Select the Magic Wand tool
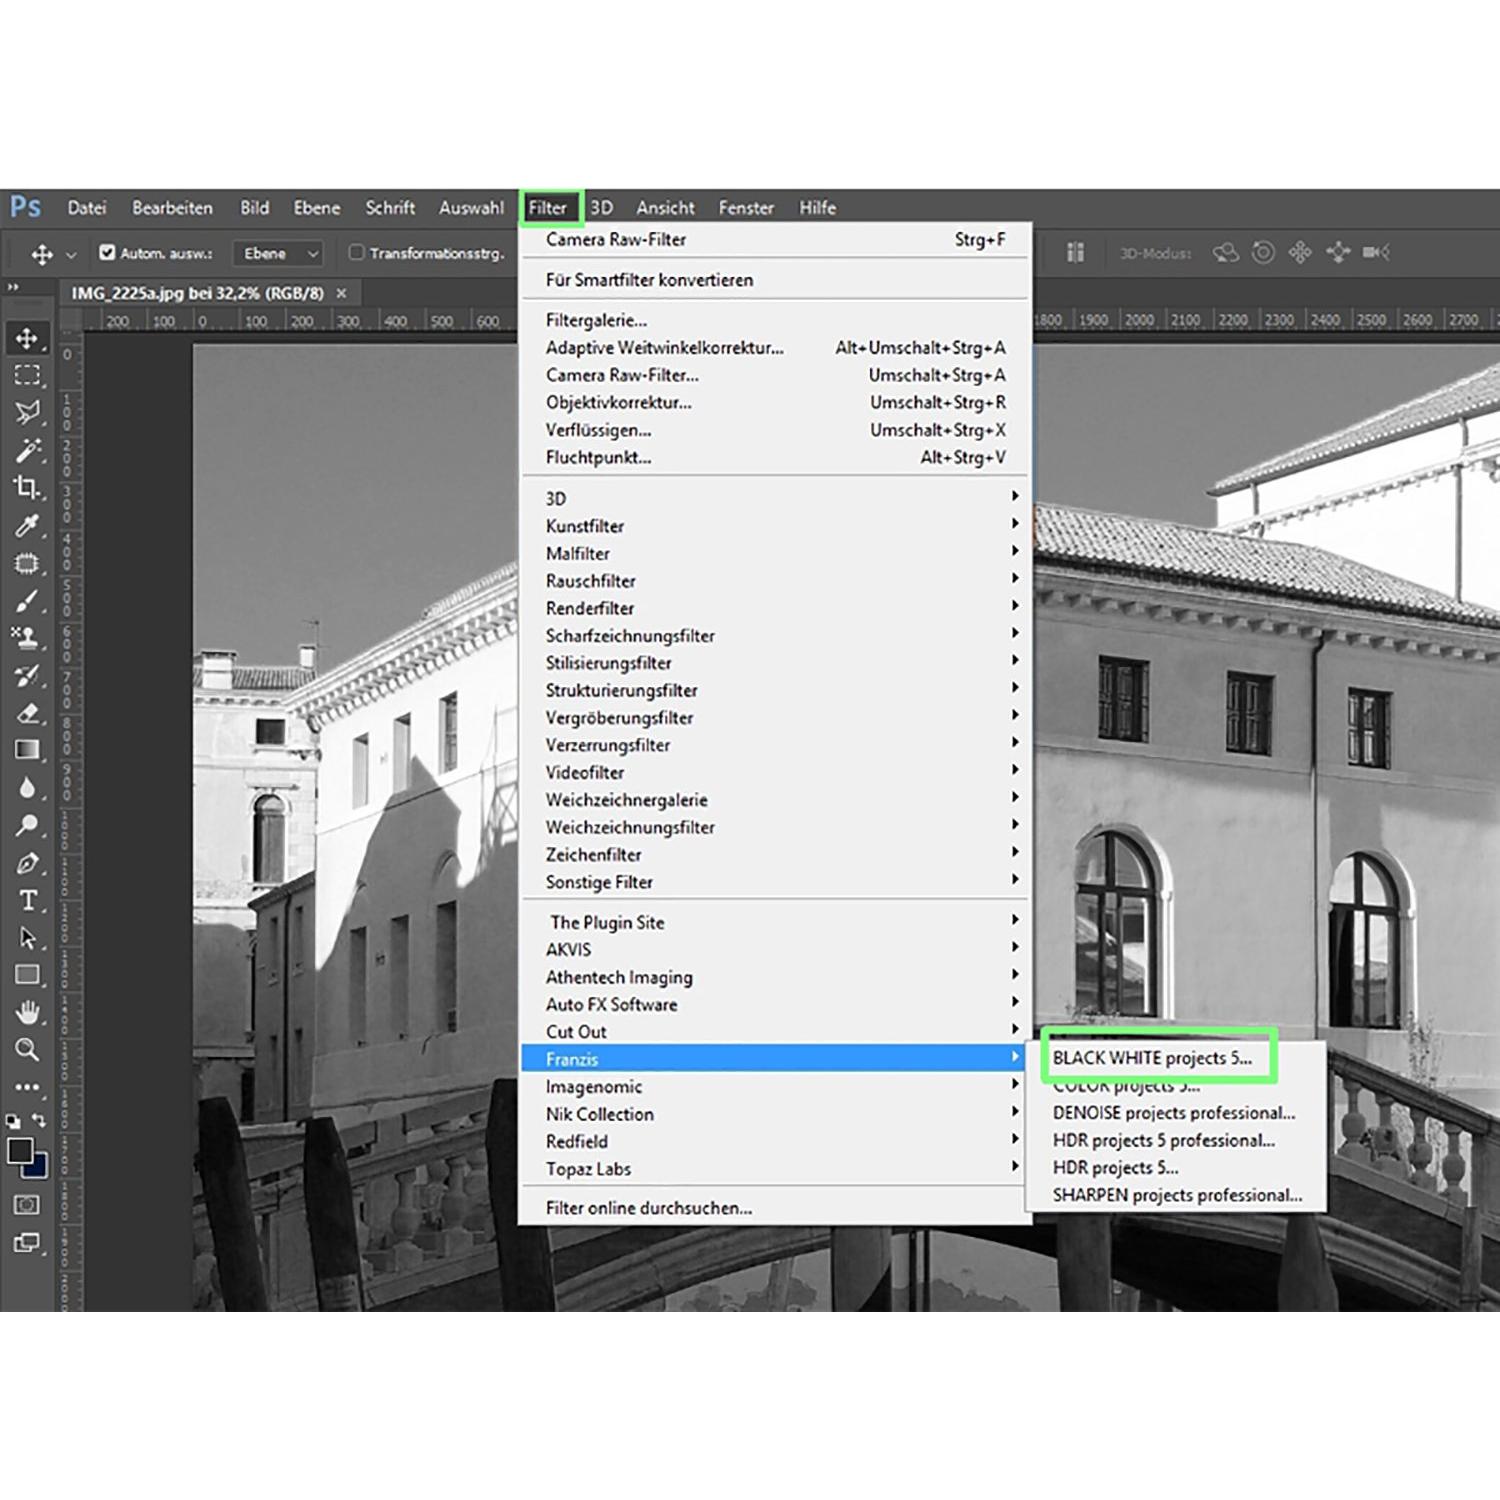 coord(27,450)
